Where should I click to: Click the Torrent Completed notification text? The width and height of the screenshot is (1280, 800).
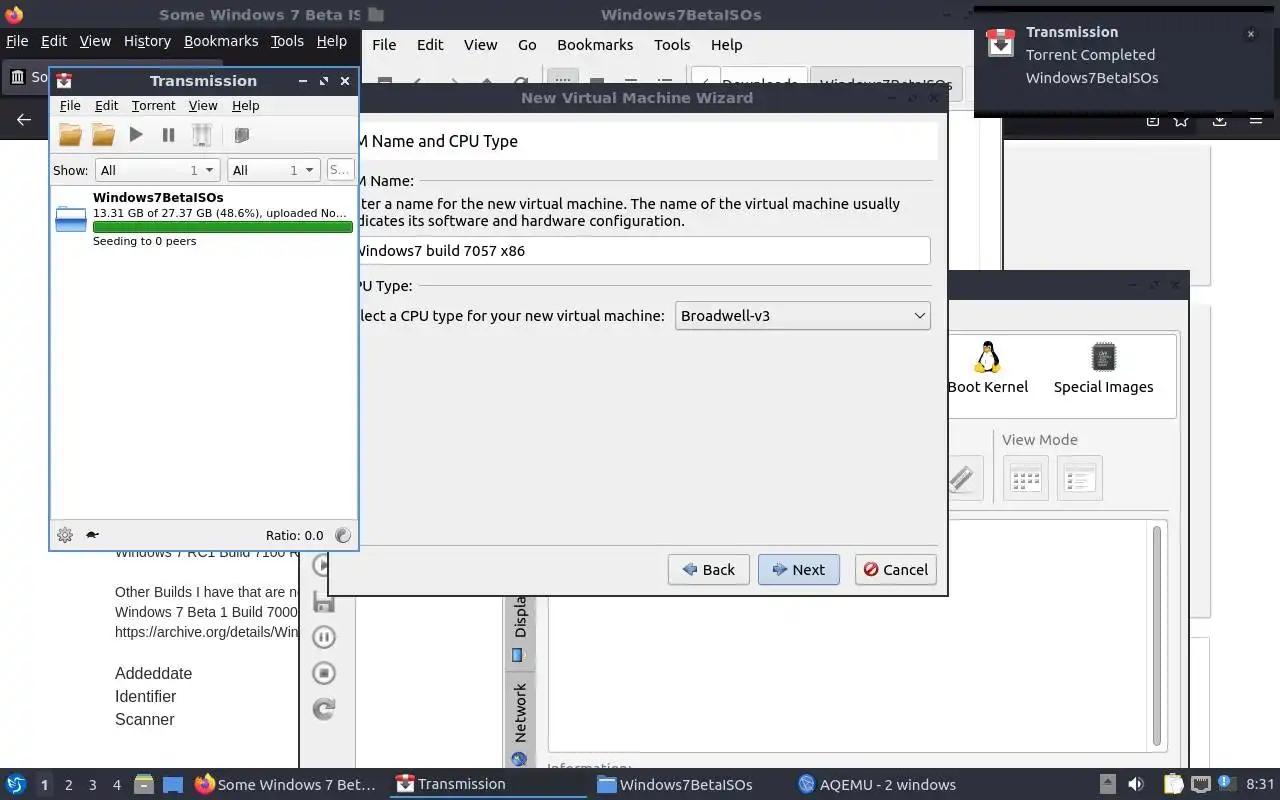1090,55
